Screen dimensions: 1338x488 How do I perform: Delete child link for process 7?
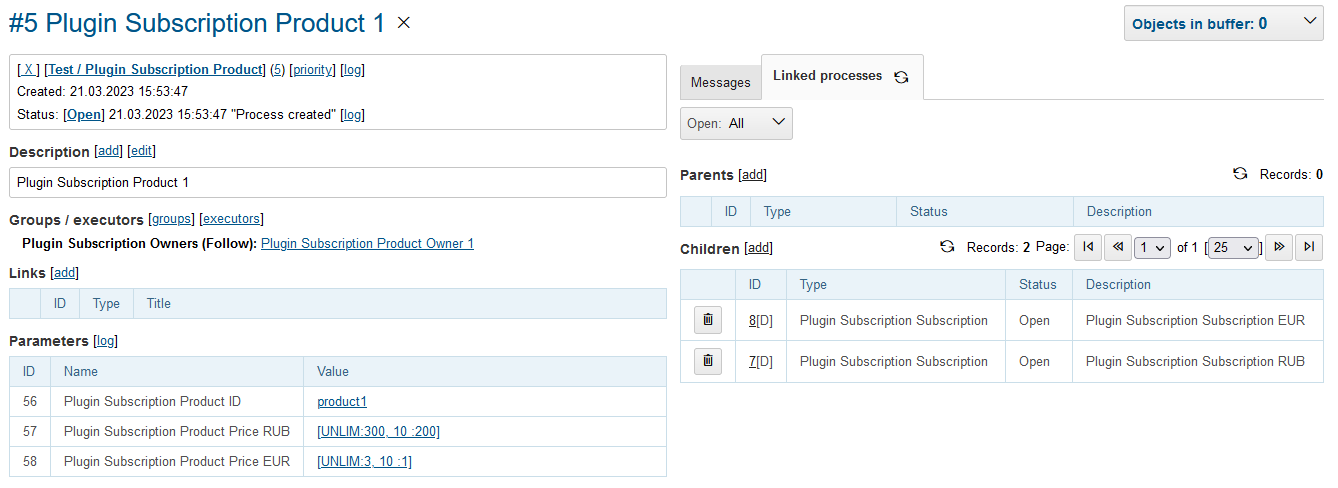[x=708, y=361]
